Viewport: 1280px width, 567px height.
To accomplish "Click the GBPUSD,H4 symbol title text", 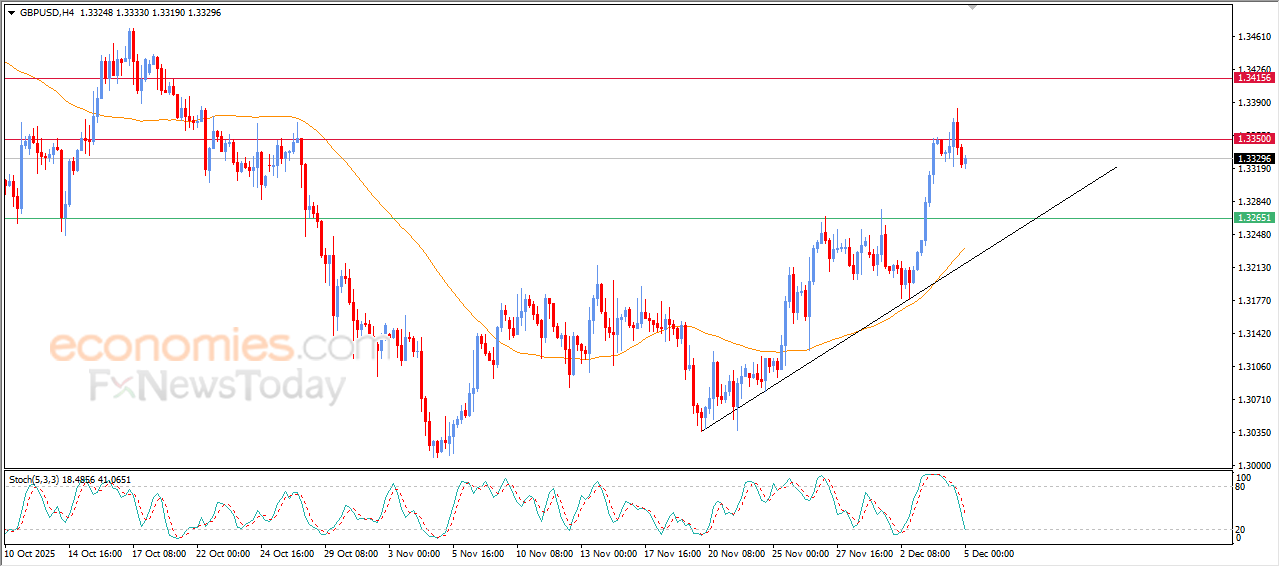I will tap(47, 13).
